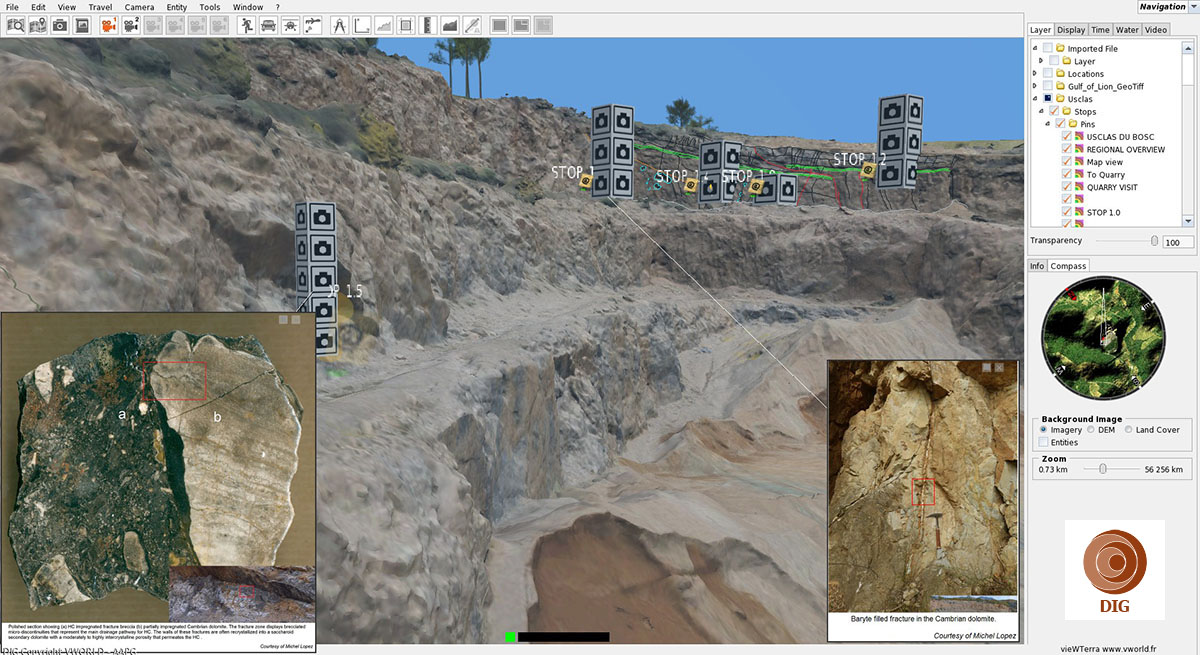Image resolution: width=1200 pixels, height=655 pixels.
Task: Open the Travel menu
Action: [100, 7]
